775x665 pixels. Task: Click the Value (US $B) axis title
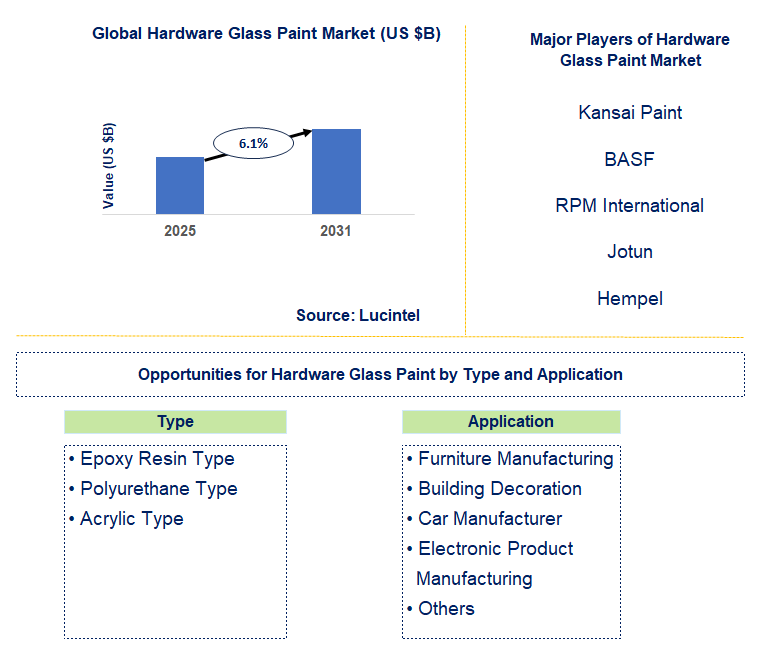click(x=108, y=166)
